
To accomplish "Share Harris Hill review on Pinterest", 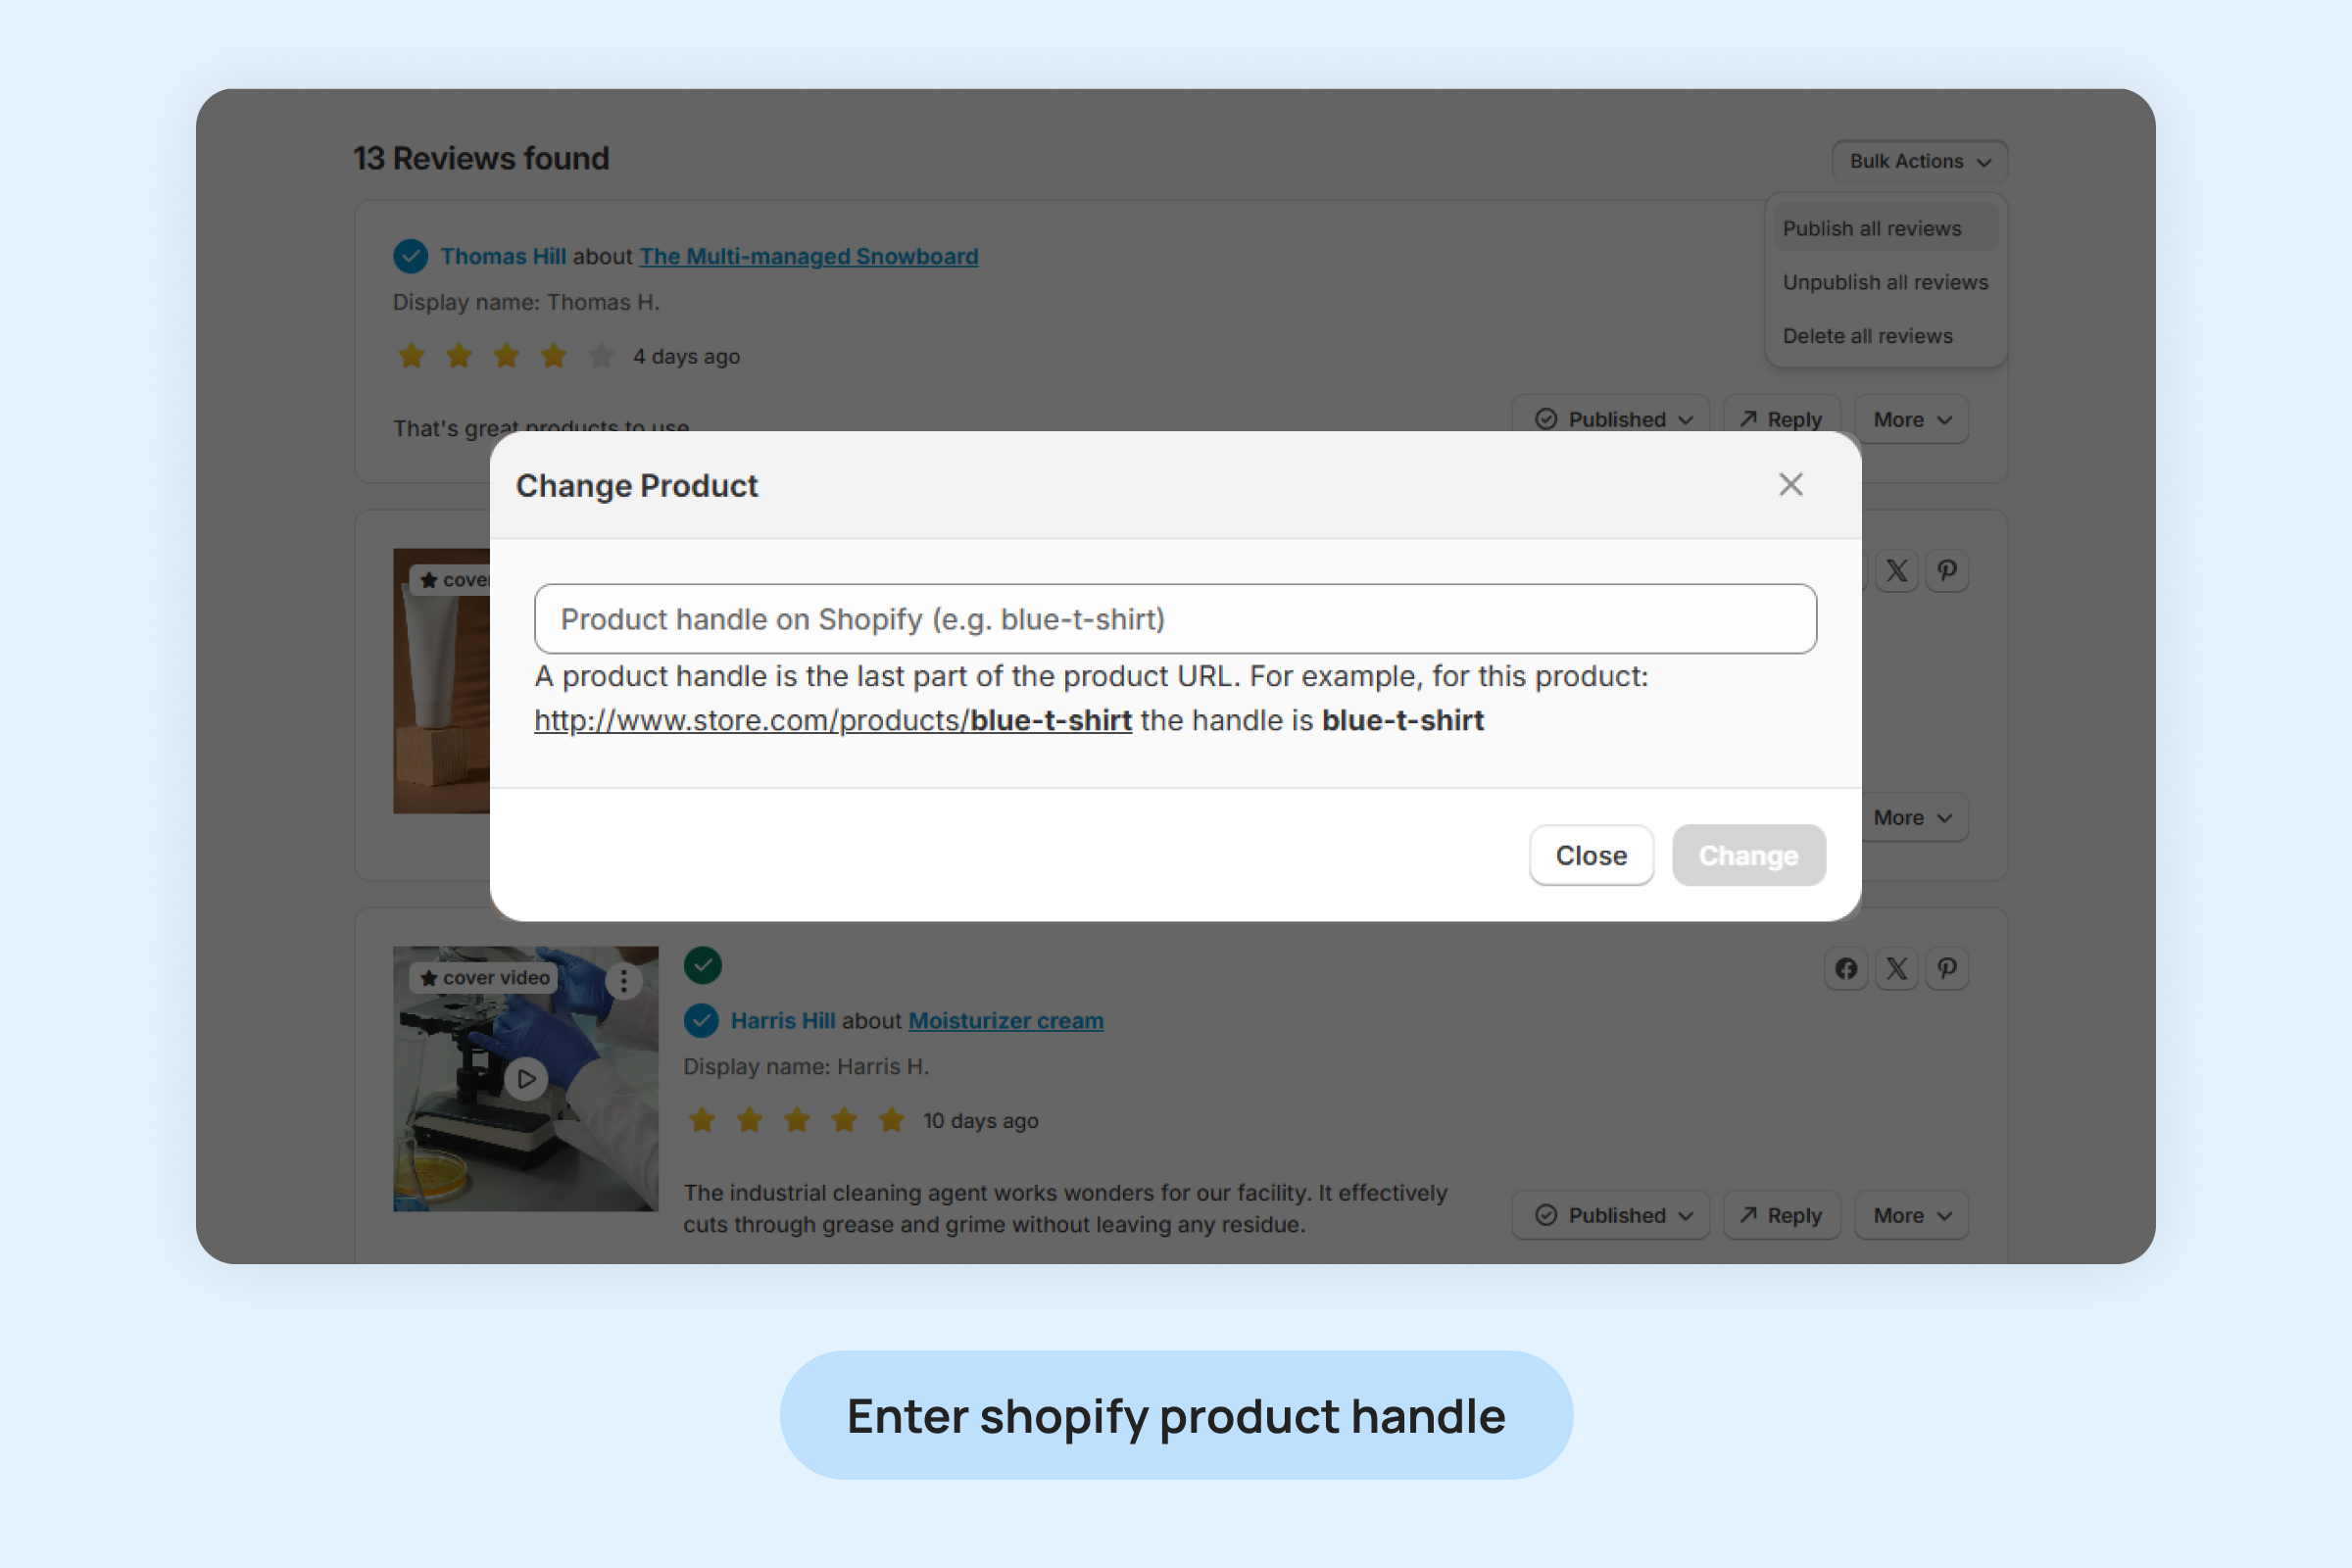I will click(1947, 968).
